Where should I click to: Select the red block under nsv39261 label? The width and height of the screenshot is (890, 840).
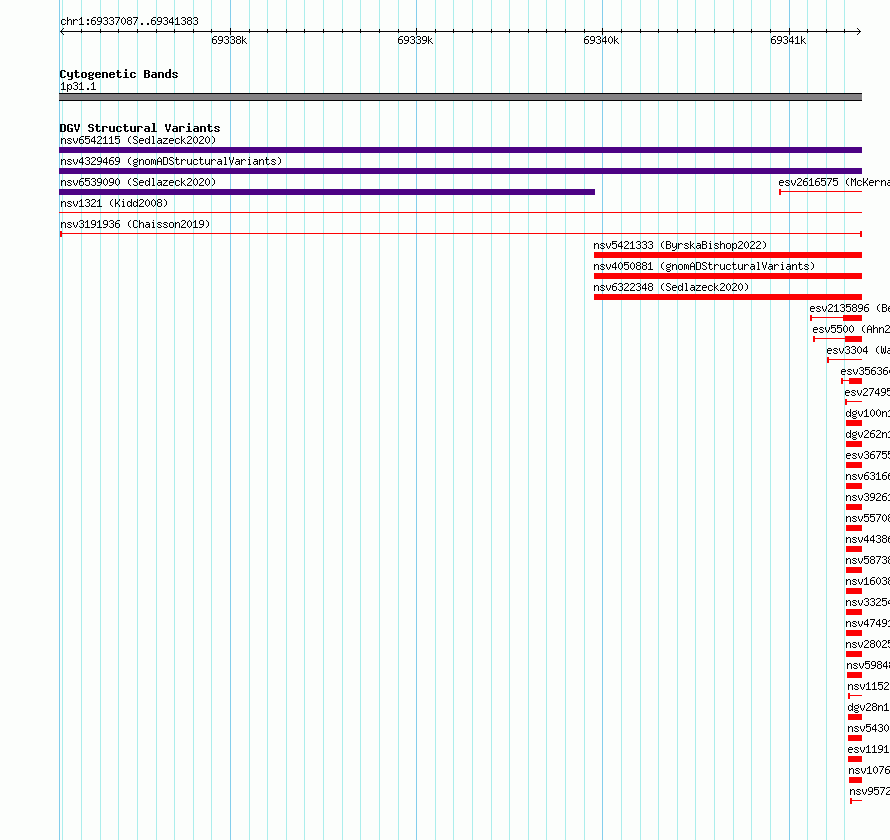point(854,507)
